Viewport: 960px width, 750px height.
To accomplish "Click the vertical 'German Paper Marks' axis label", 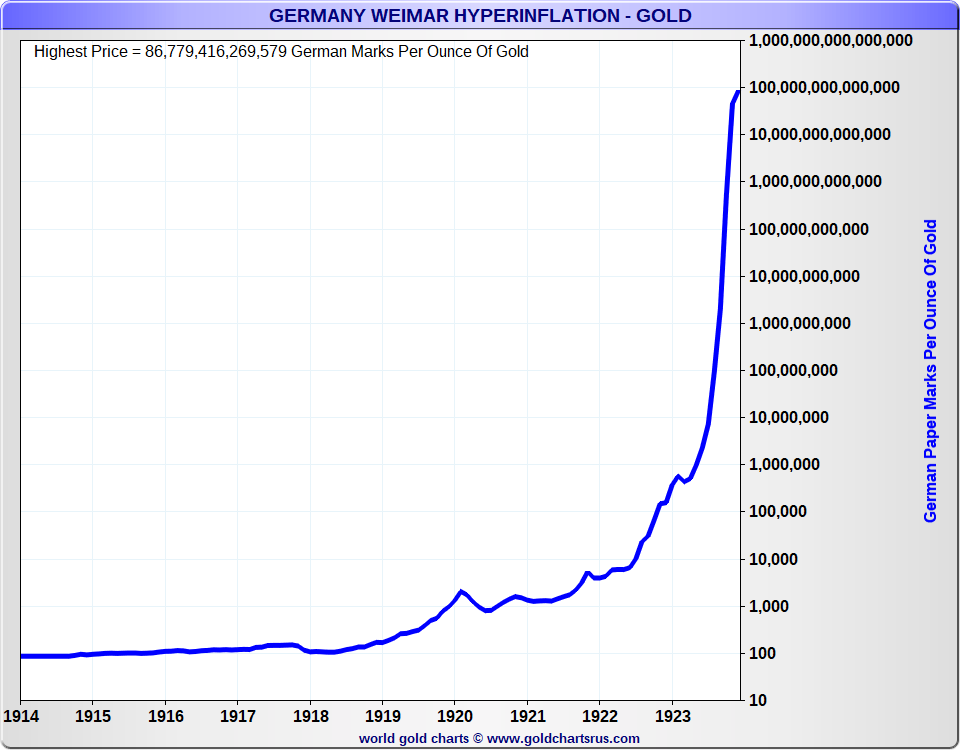I will [x=930, y=370].
